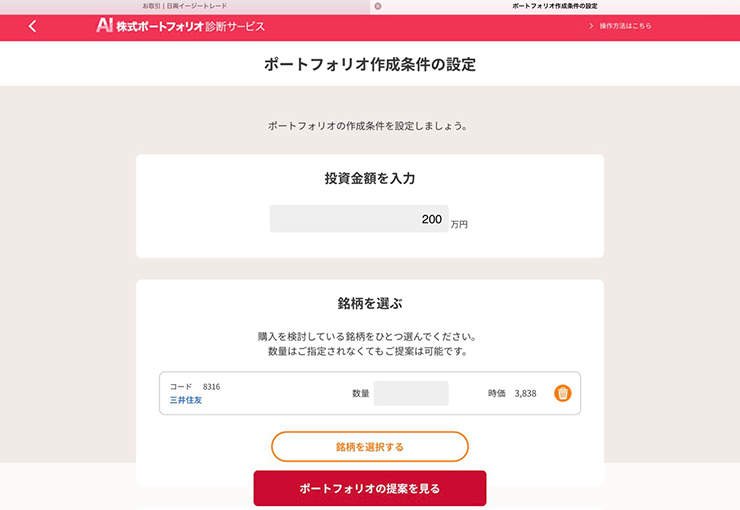Go back using the header arrow

32,26
